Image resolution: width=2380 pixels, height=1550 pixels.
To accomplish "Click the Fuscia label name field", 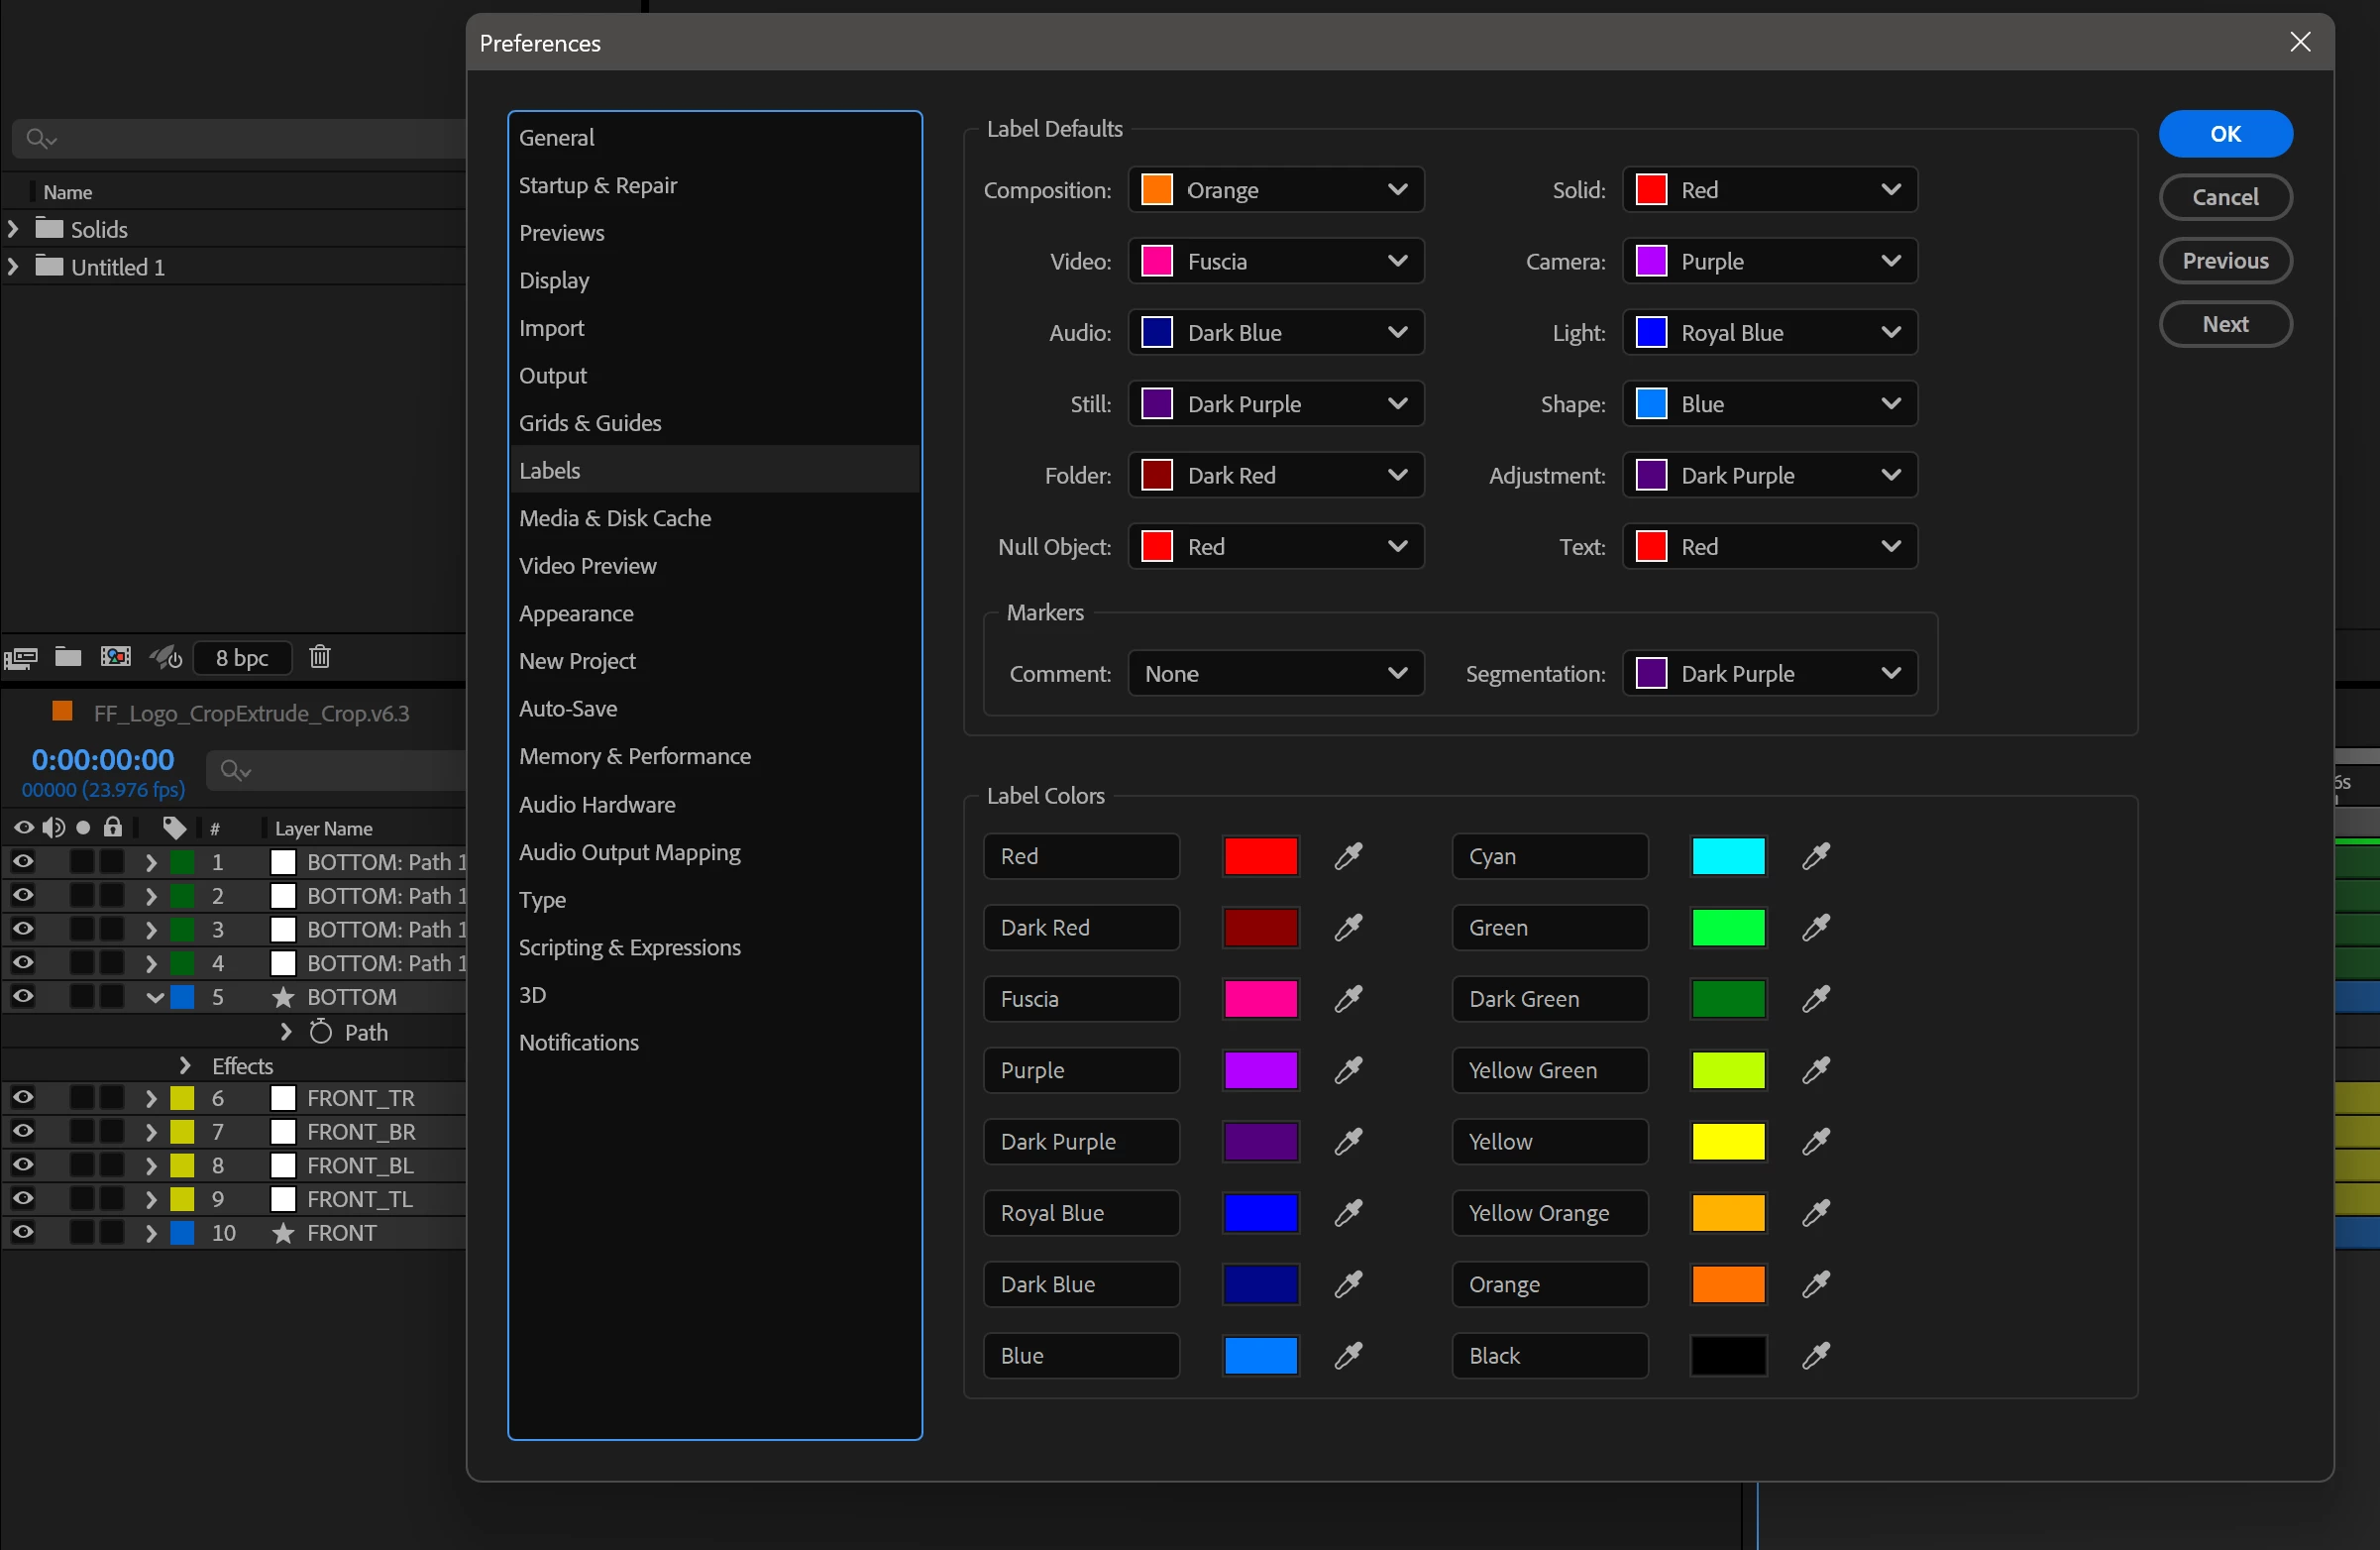I will 1081,999.
